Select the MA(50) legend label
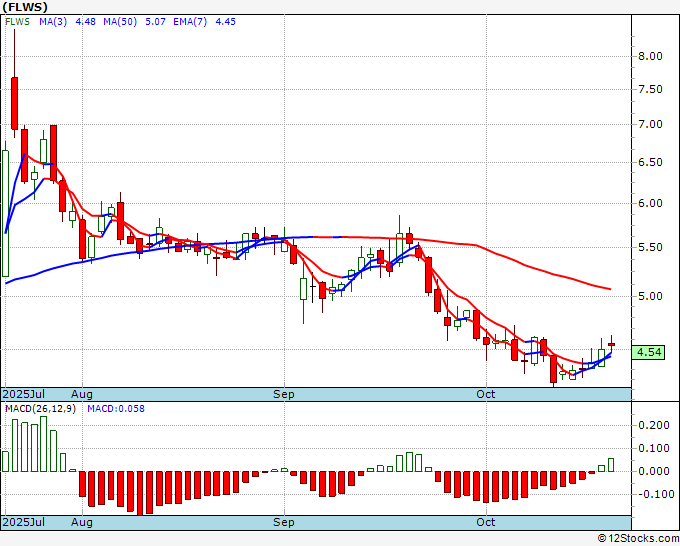This screenshot has height=546, width=680. (x=120, y=22)
